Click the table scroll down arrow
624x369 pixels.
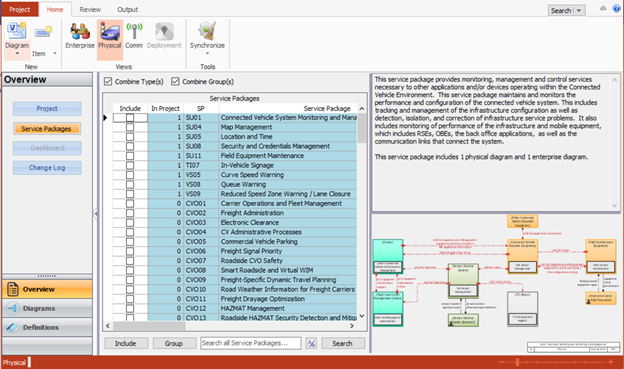tap(361, 316)
